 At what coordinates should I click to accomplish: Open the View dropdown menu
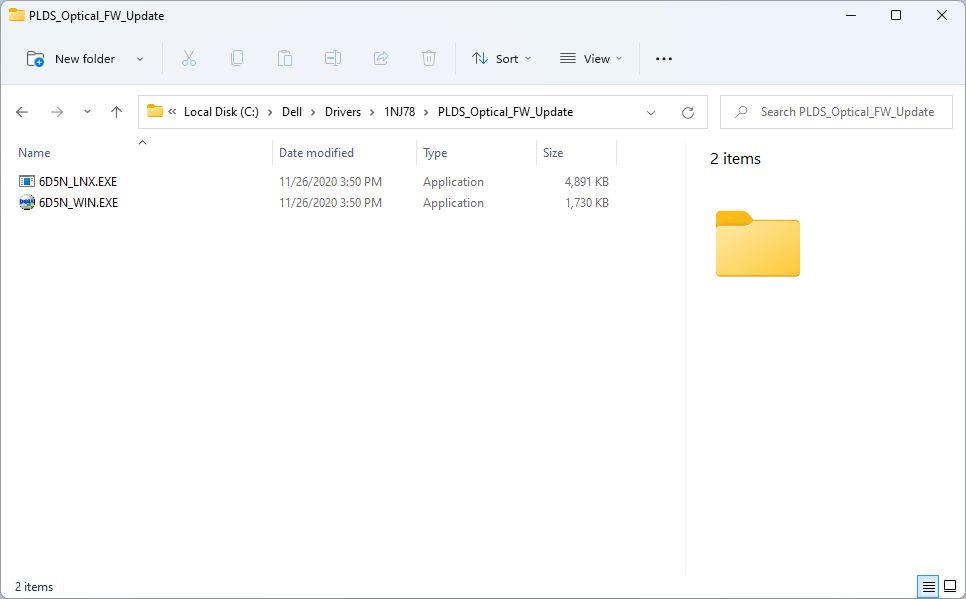[591, 59]
